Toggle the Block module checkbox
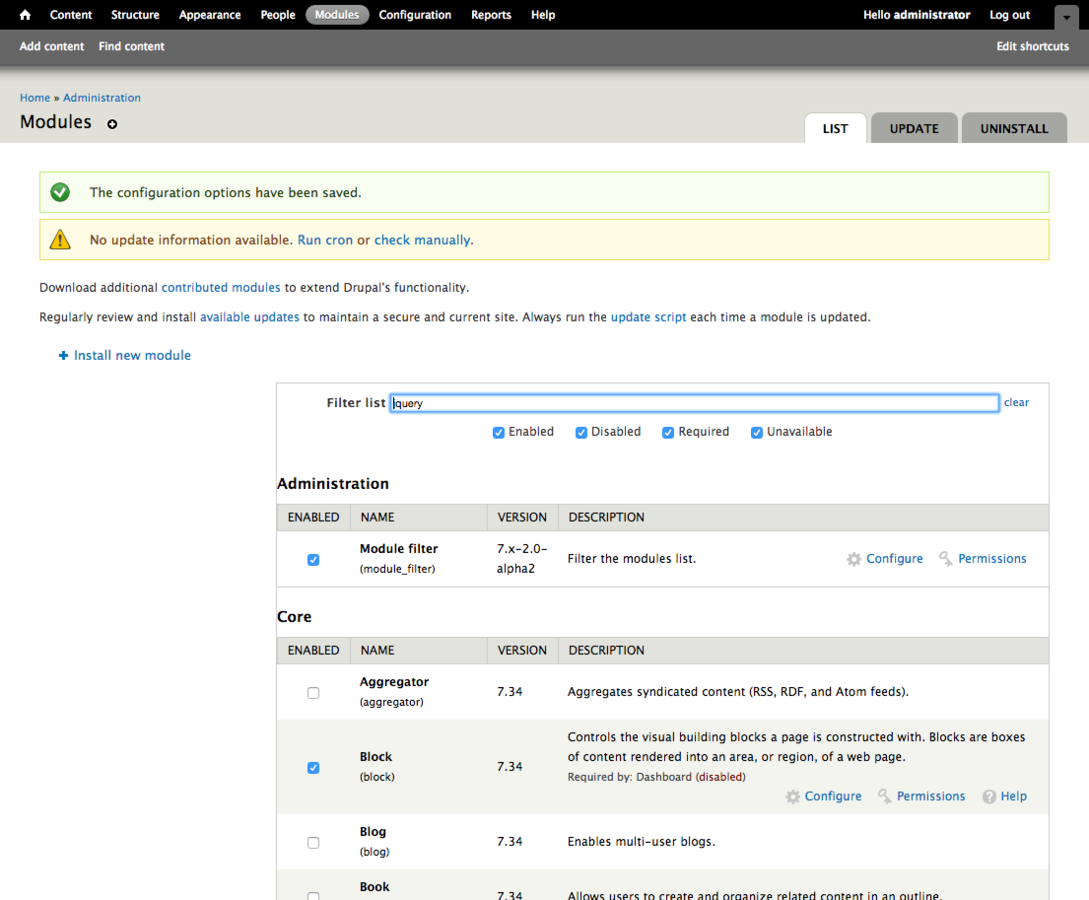The width and height of the screenshot is (1089, 900). [313, 768]
